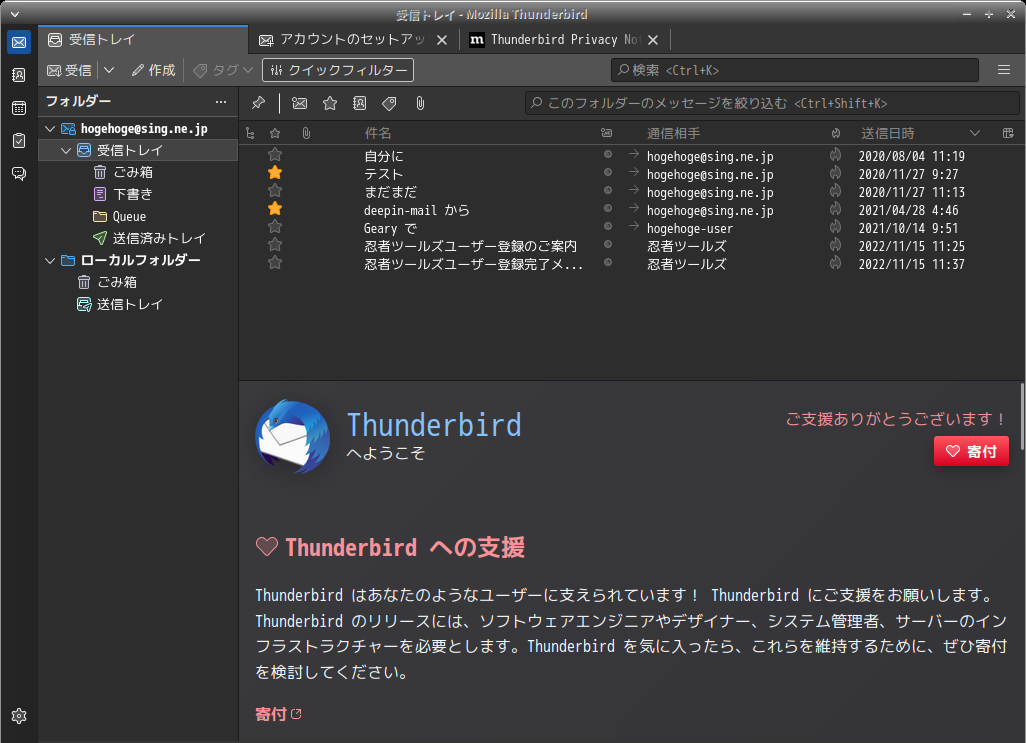Click 作成 to compose a new message
Image resolution: width=1026 pixels, height=743 pixels.
click(x=154, y=70)
